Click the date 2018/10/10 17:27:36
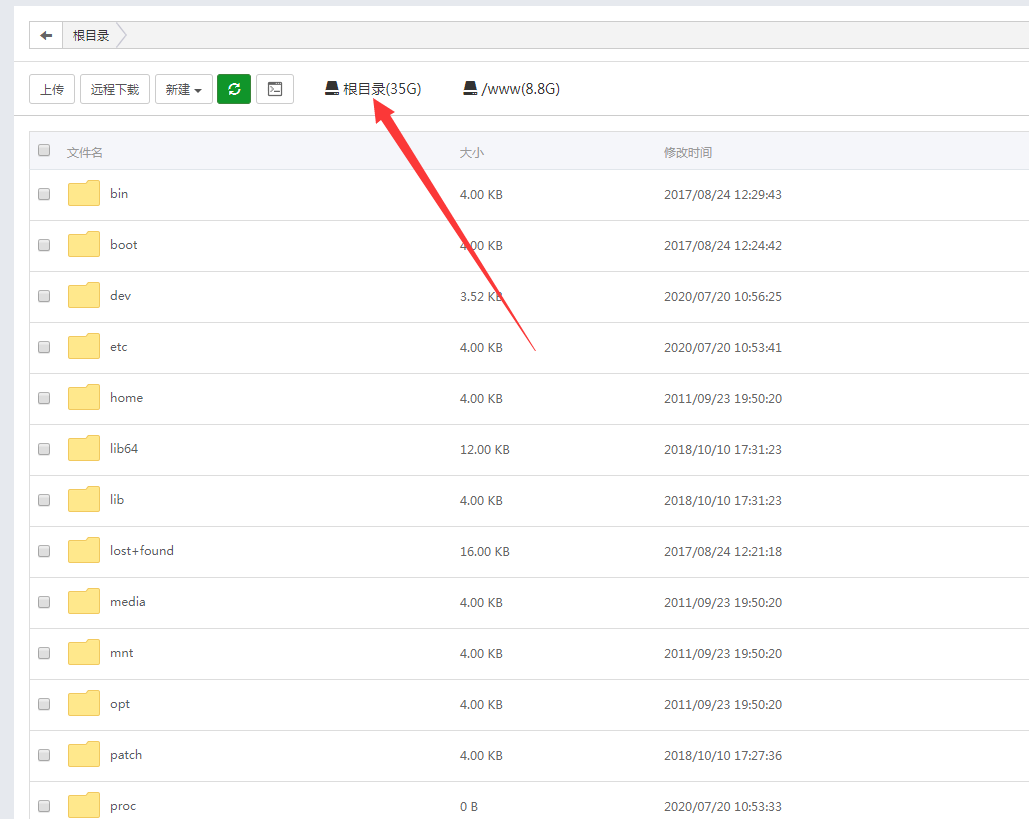Image resolution: width=1029 pixels, height=819 pixels. click(x=723, y=755)
